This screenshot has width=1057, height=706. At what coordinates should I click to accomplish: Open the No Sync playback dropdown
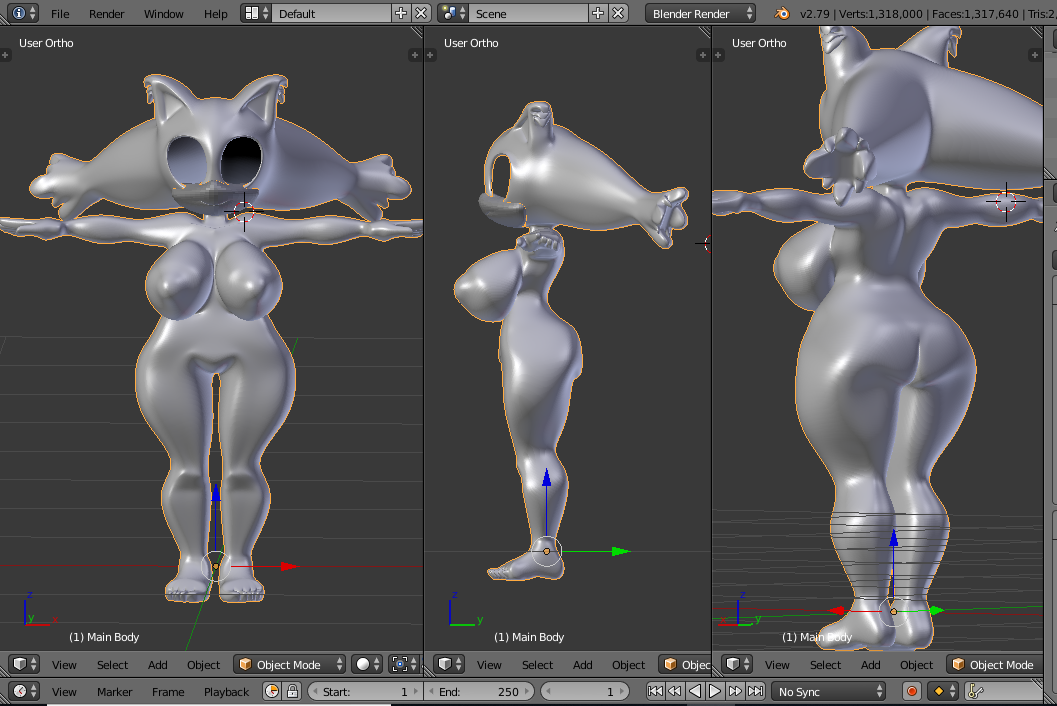(828, 691)
